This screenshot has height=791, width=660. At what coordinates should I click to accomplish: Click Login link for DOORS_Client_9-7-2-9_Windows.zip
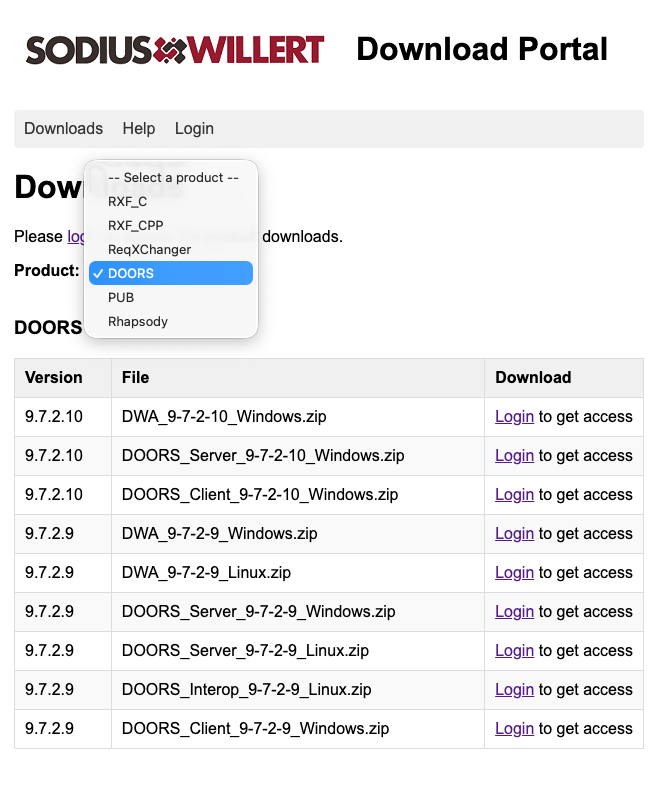514,728
